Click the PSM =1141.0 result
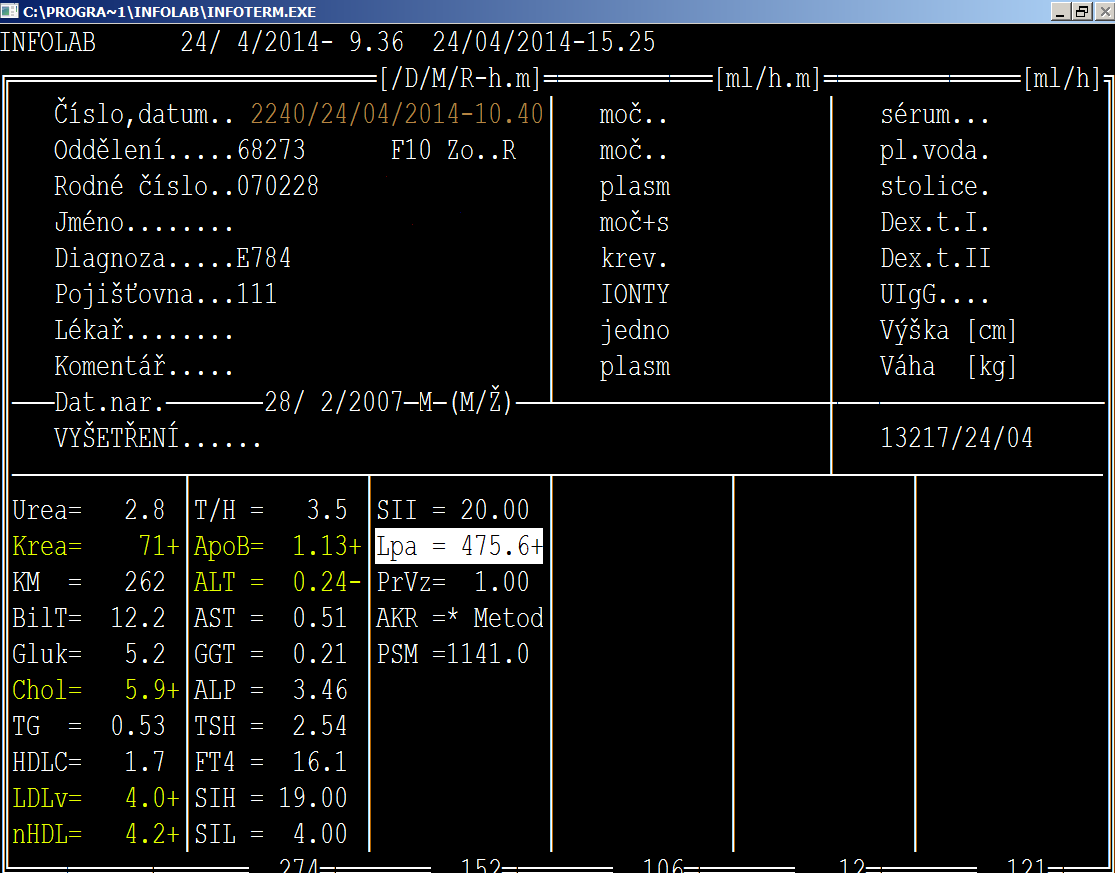This screenshot has width=1115, height=873. point(453,654)
